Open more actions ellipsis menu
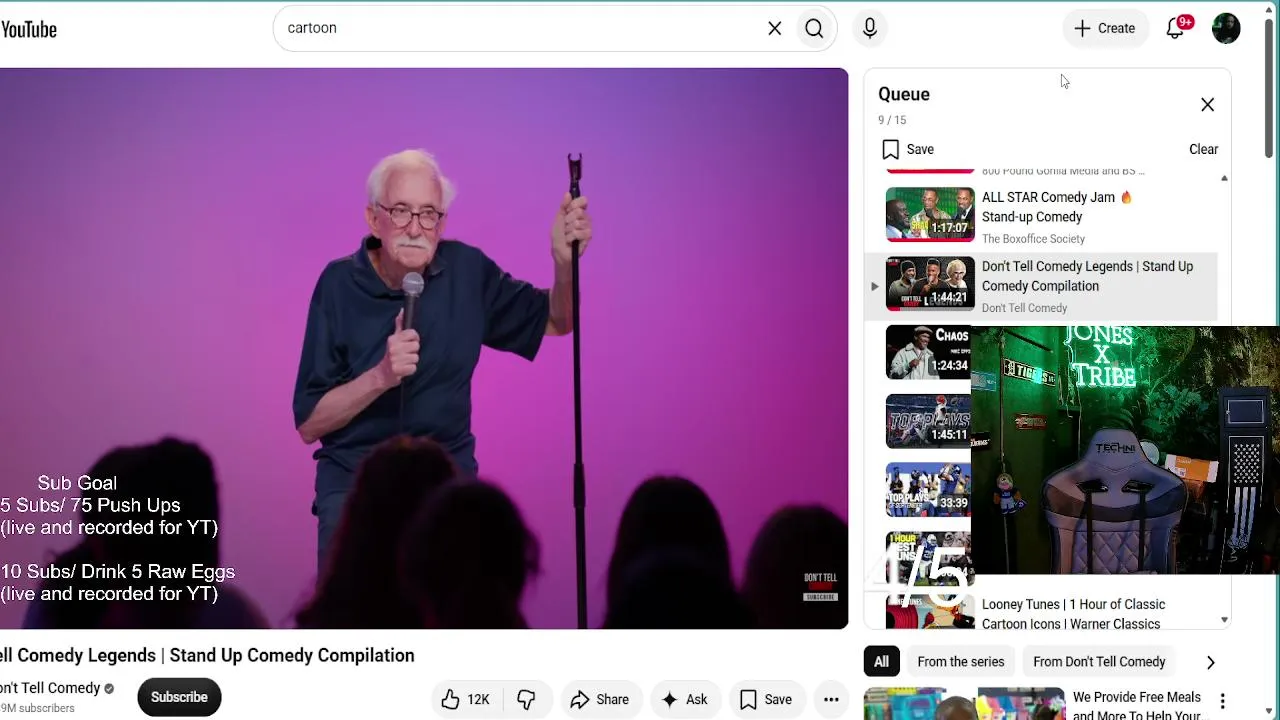The image size is (1280, 720). click(831, 700)
